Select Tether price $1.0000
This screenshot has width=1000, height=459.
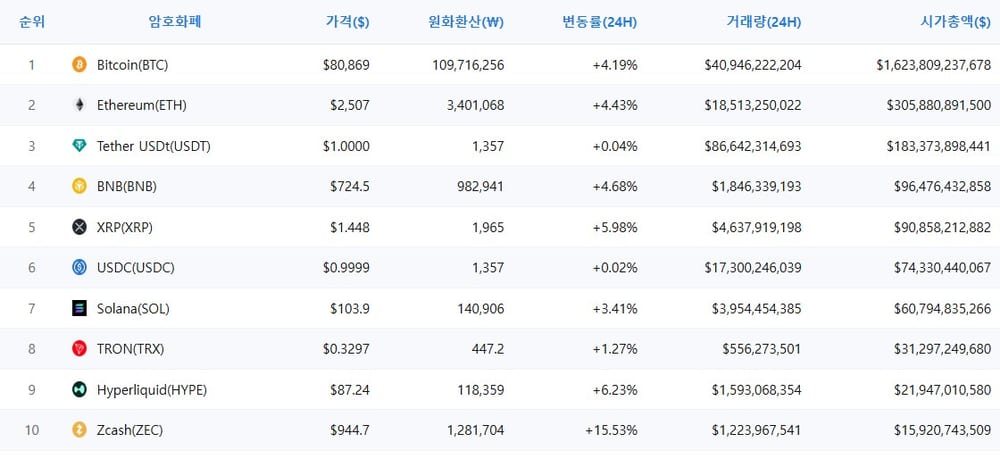pyautogui.click(x=346, y=147)
